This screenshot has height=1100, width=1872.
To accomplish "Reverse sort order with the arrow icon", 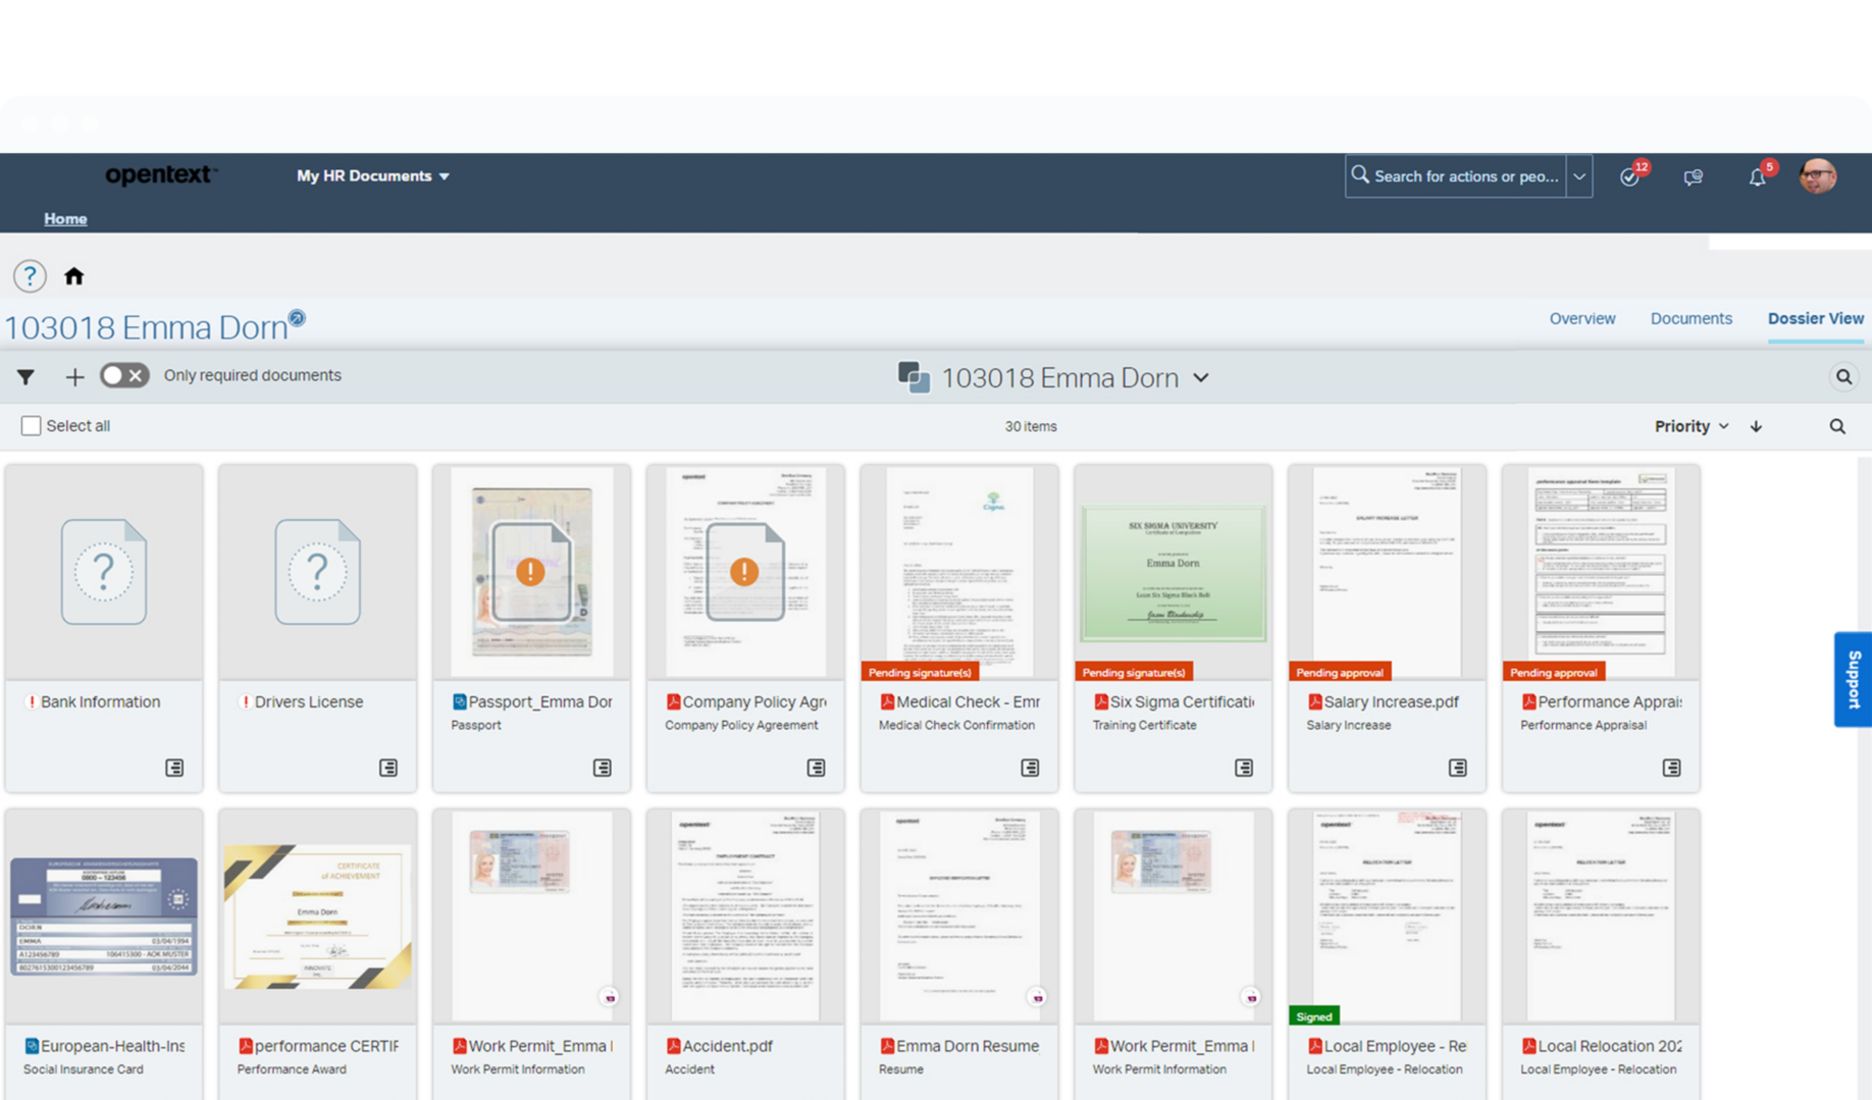I will (x=1756, y=426).
